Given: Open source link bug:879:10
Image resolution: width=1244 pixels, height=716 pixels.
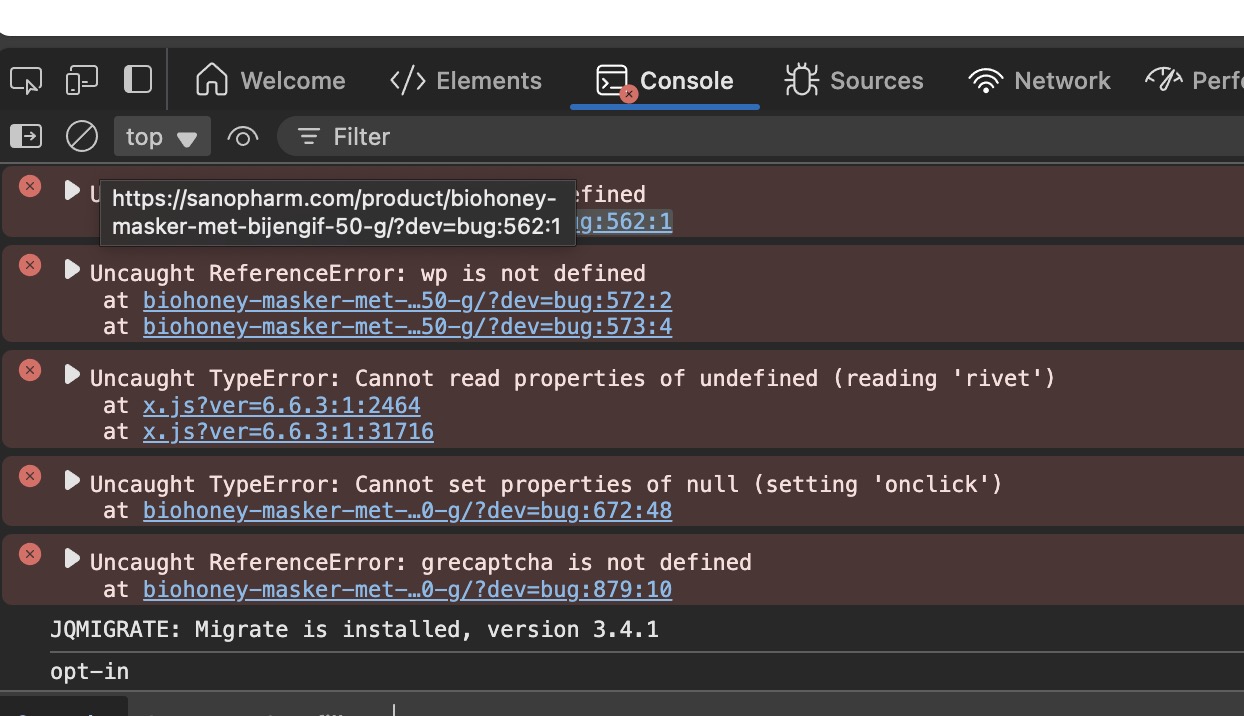Looking at the screenshot, I should 407,590.
